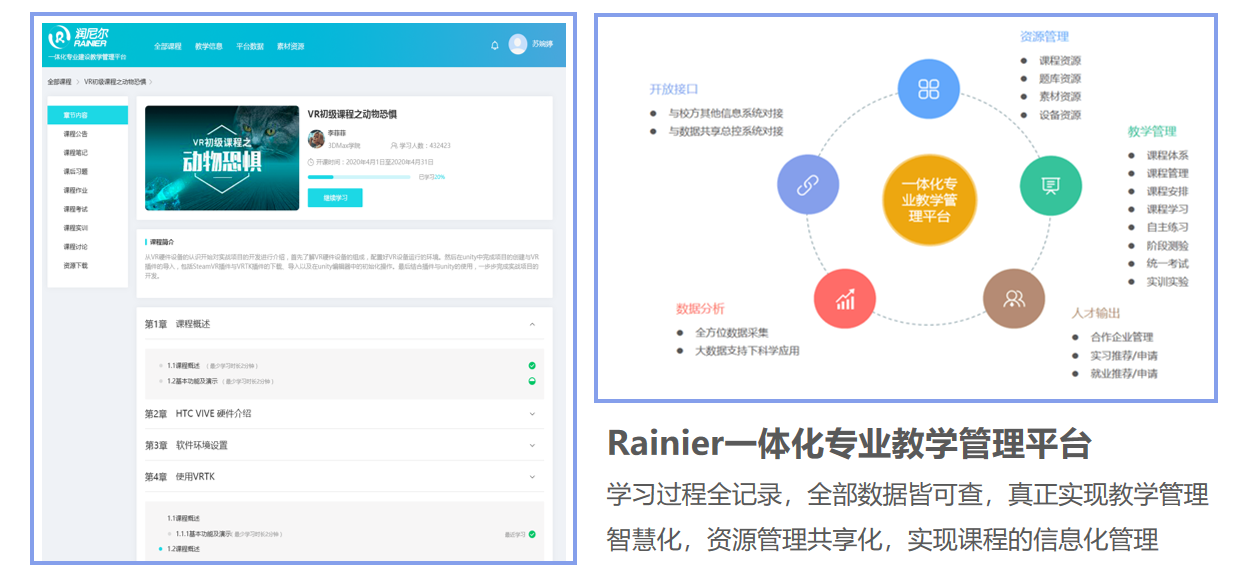This screenshot has height=572, width=1252.
Task: Click the 人才输出 heading in the diagram
Action: click(1096, 314)
